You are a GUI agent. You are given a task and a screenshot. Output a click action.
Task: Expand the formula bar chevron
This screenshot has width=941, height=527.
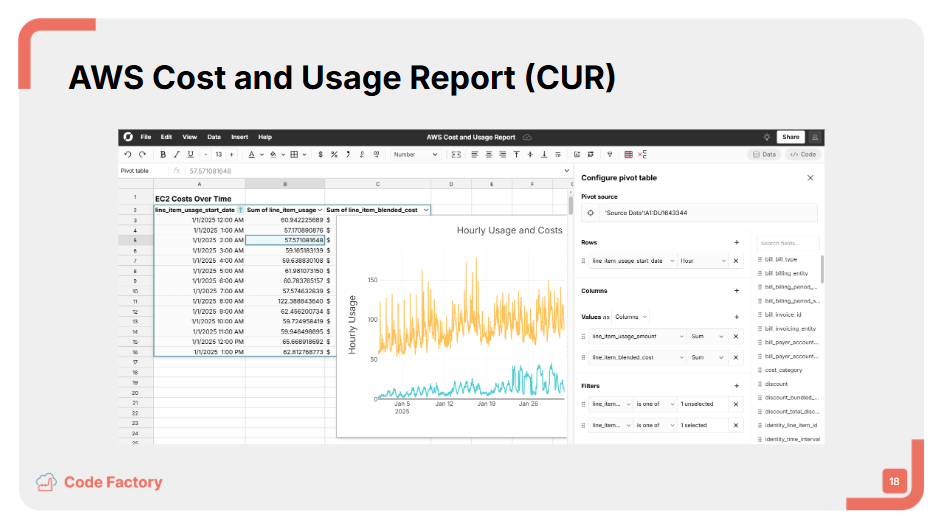[x=566, y=171]
